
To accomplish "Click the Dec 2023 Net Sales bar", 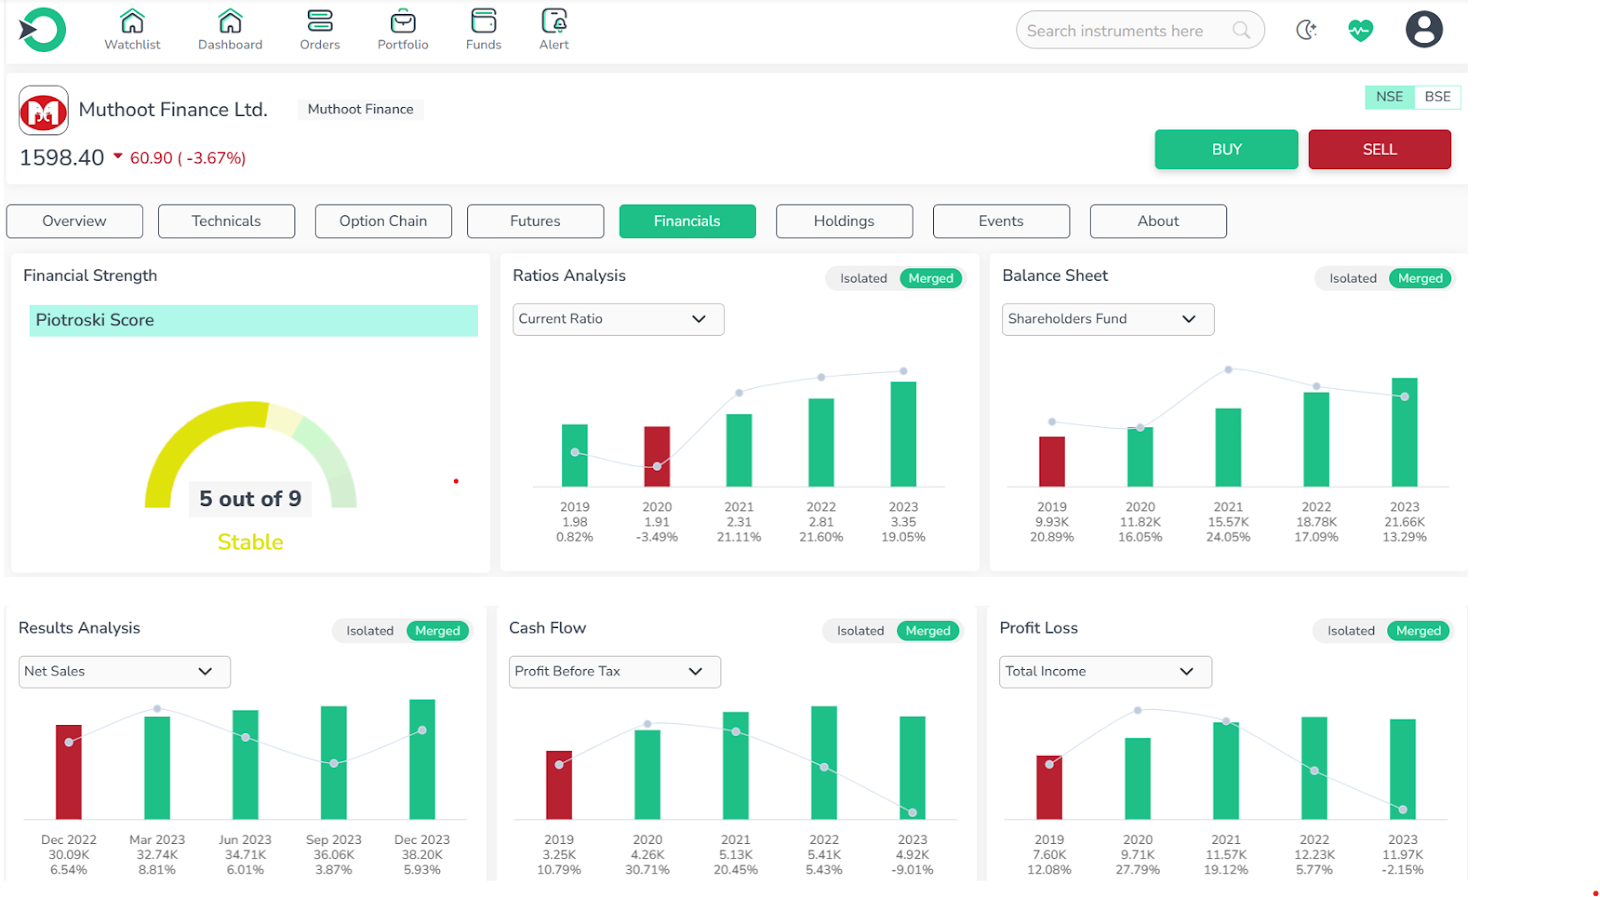I will (422, 759).
